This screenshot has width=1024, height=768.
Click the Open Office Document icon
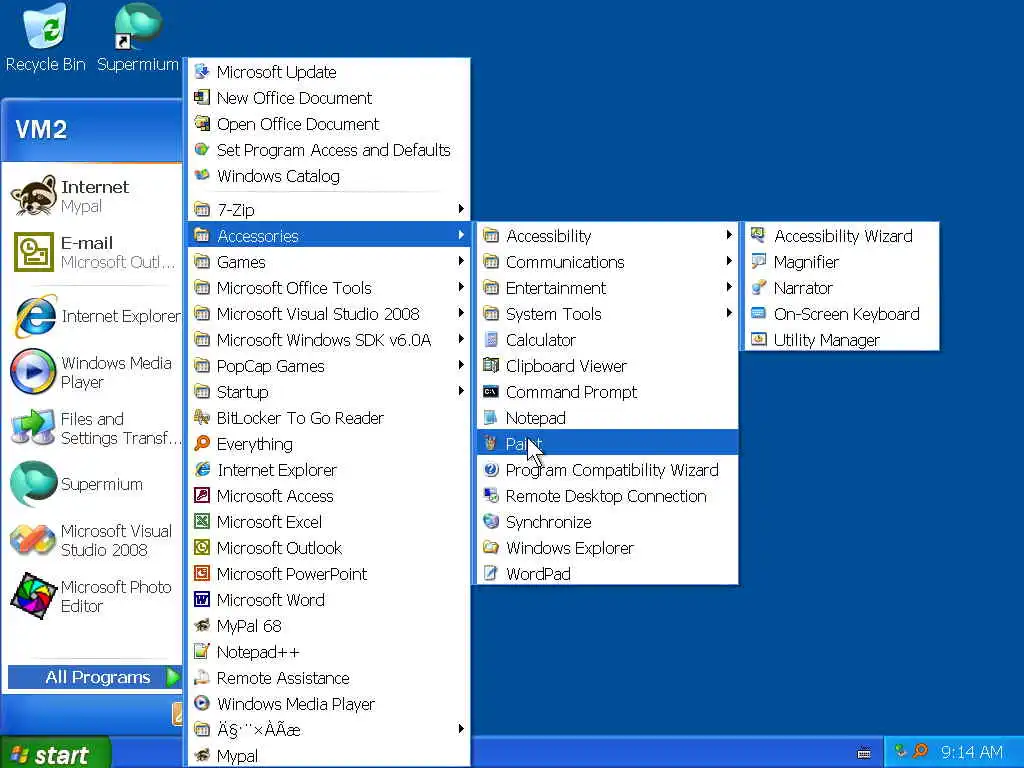click(x=202, y=123)
